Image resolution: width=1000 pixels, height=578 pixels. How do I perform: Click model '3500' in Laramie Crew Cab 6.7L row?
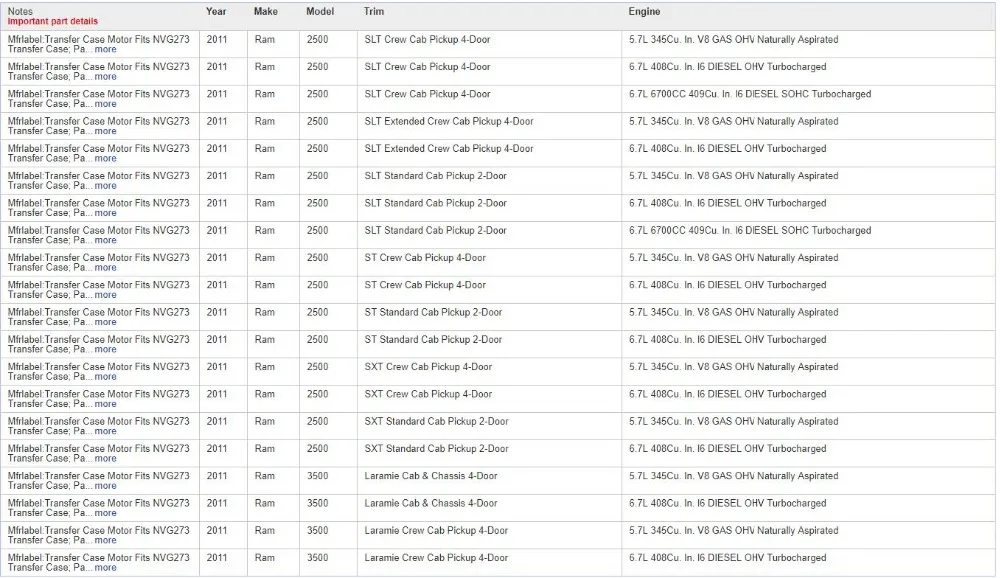coord(318,558)
